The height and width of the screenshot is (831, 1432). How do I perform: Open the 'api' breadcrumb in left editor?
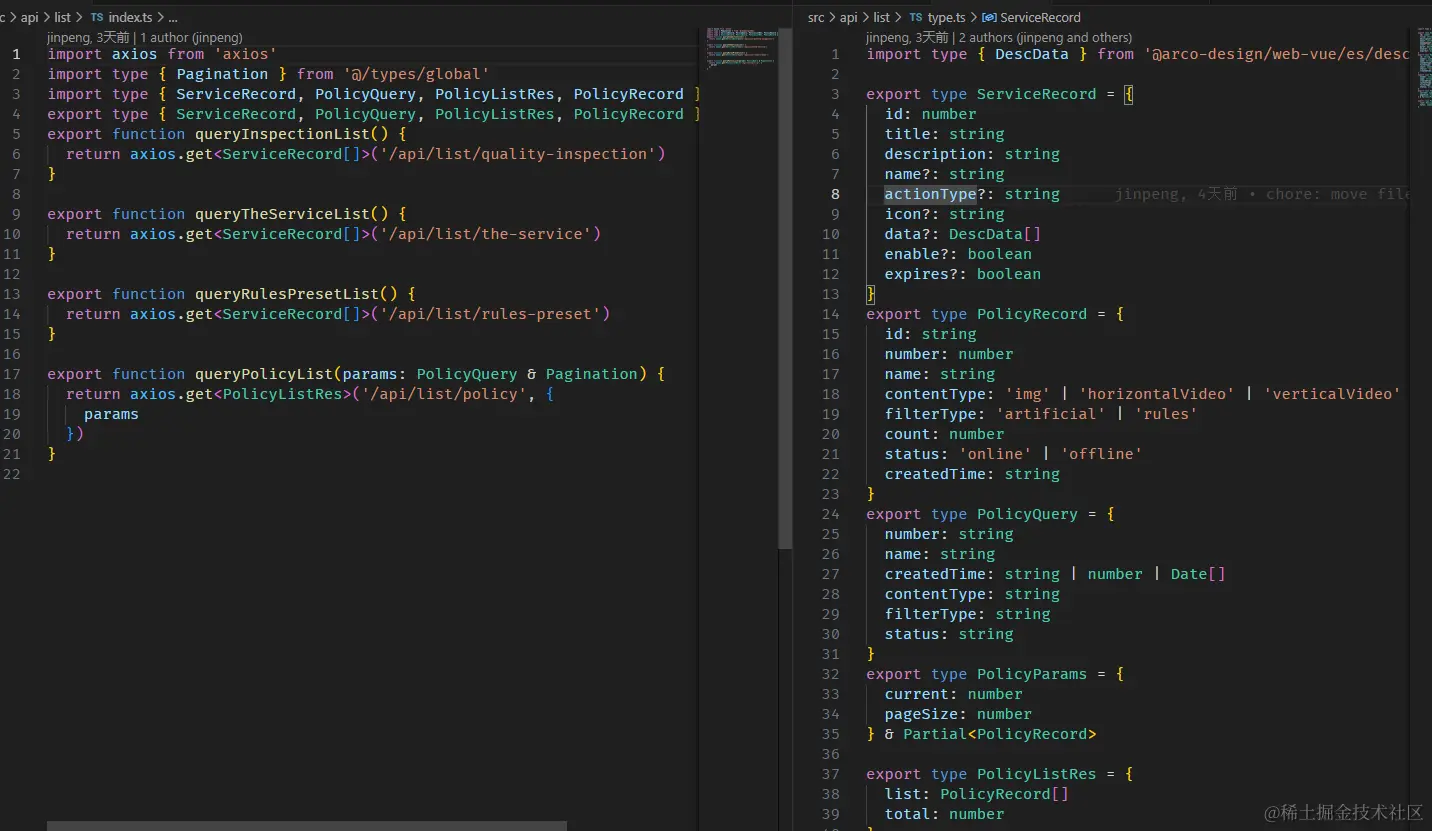[x=29, y=17]
